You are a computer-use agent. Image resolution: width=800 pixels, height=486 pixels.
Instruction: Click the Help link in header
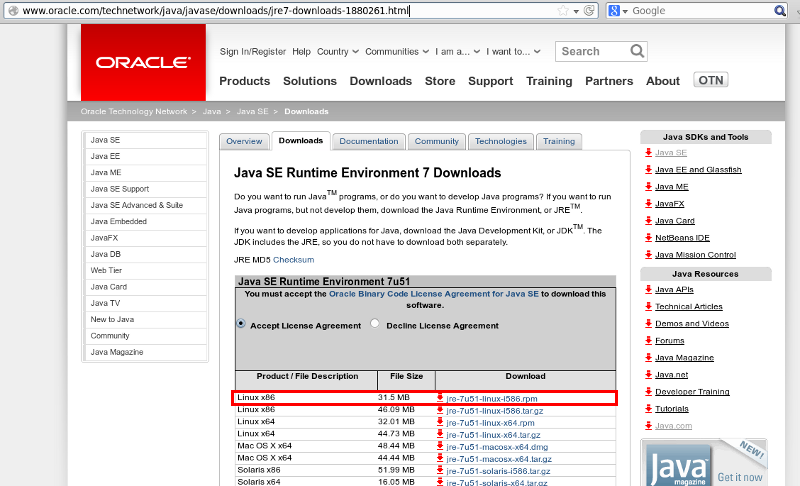coord(301,52)
